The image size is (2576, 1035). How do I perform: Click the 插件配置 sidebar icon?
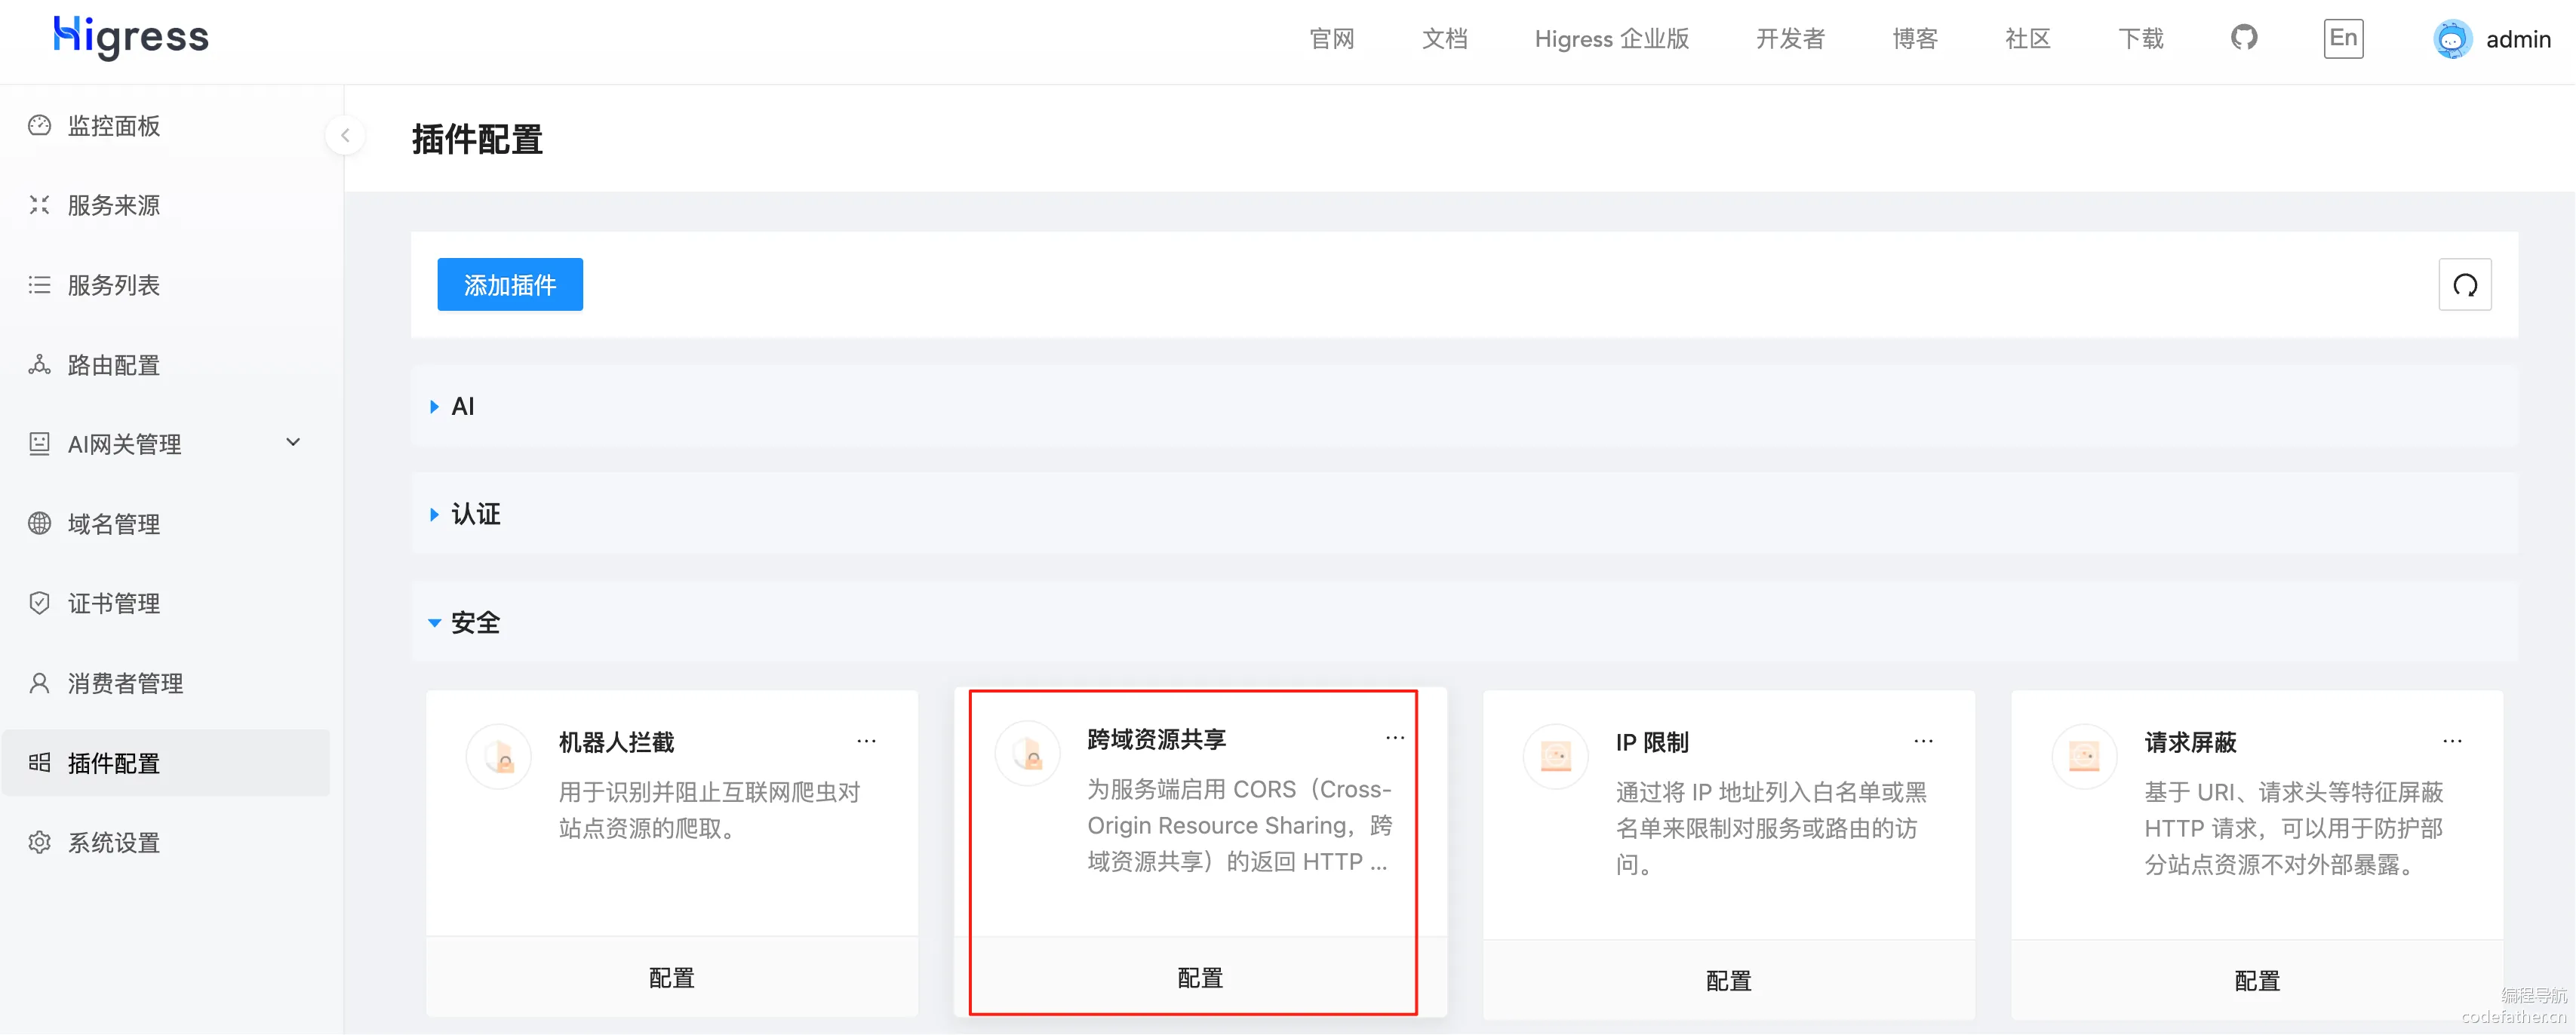coord(39,763)
